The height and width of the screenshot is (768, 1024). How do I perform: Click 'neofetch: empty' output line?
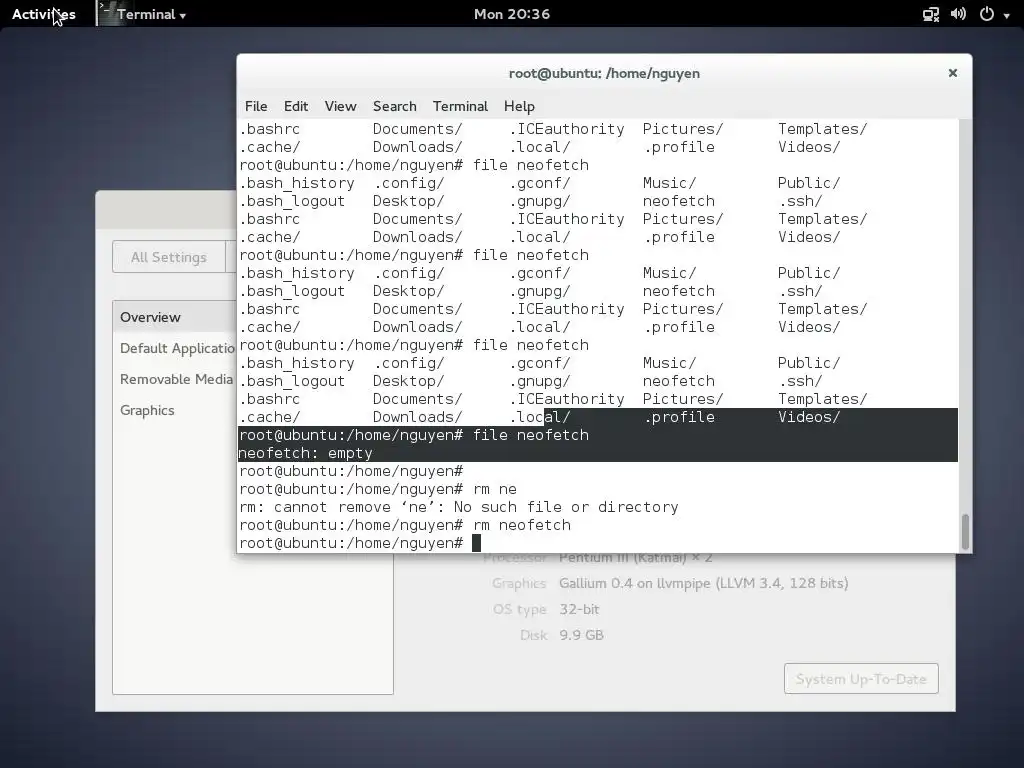[x=306, y=453]
